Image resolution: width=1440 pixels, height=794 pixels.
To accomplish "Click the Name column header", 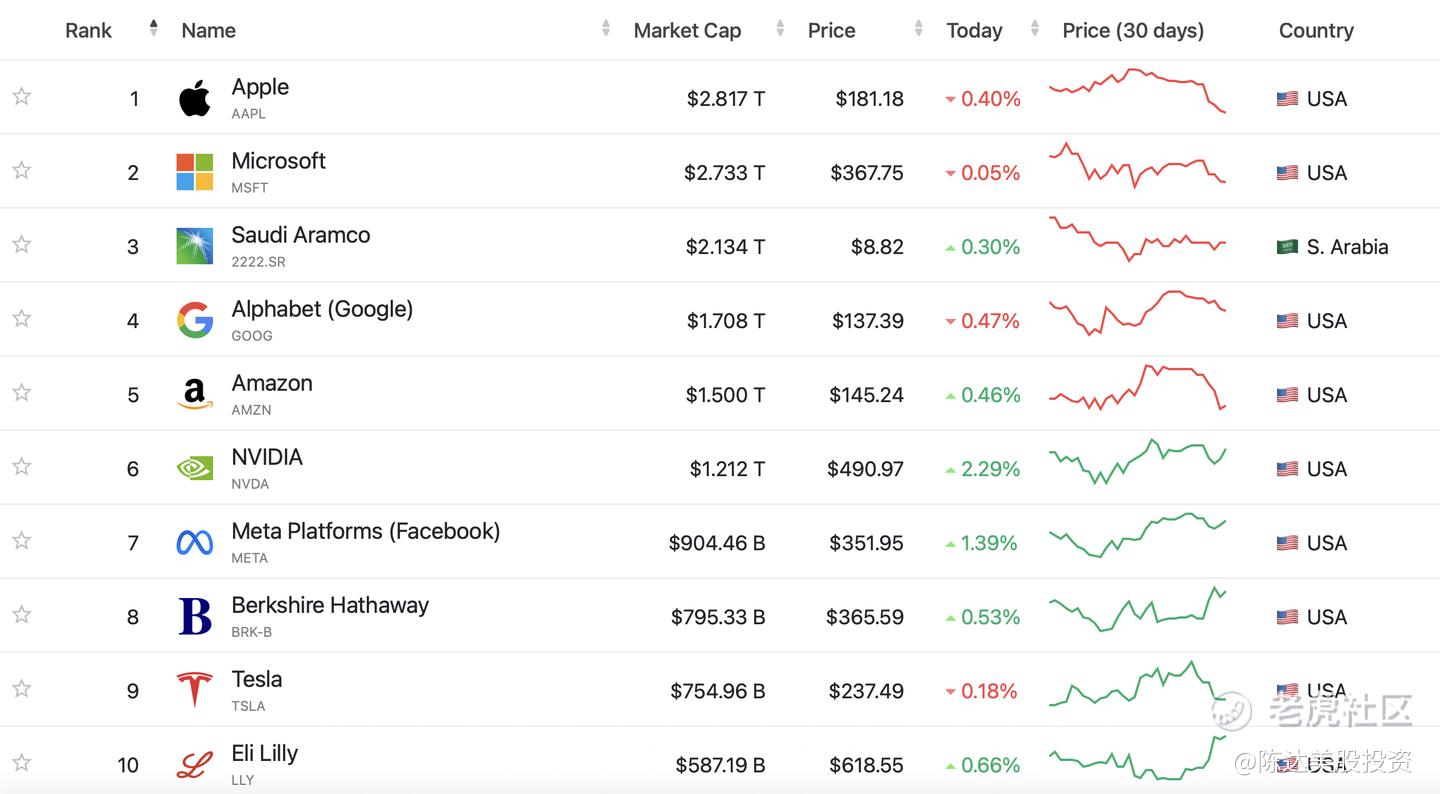I will point(208,31).
